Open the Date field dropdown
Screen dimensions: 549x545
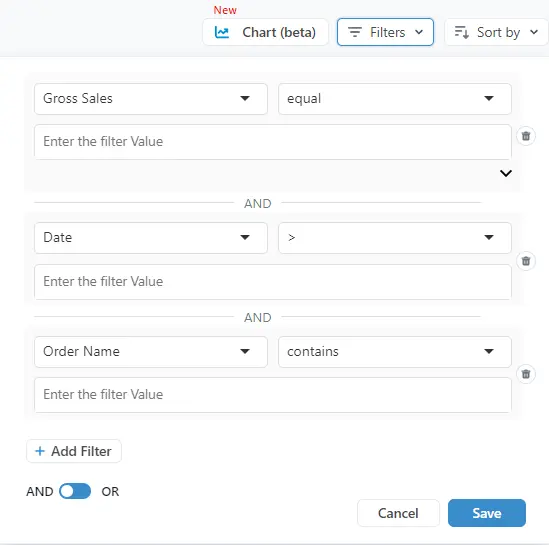pyautogui.click(x=151, y=238)
